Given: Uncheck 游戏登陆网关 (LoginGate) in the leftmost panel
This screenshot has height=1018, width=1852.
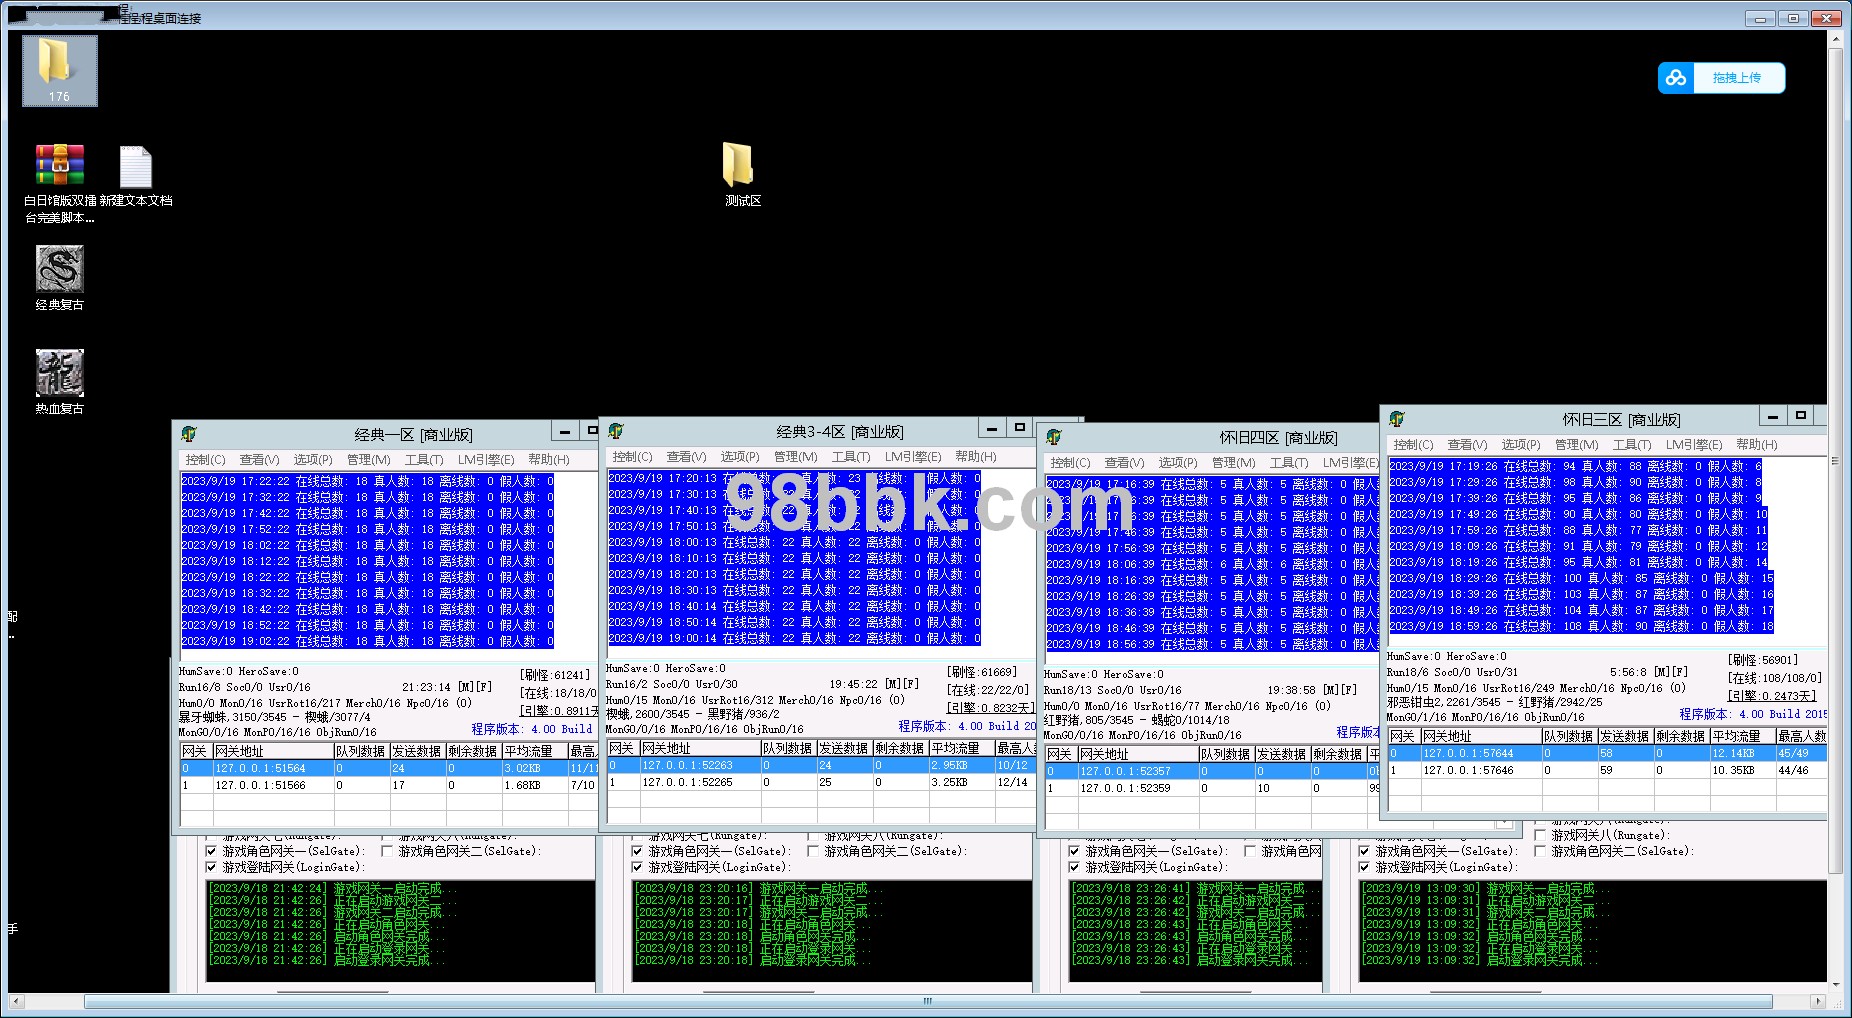Looking at the screenshot, I should click(211, 868).
